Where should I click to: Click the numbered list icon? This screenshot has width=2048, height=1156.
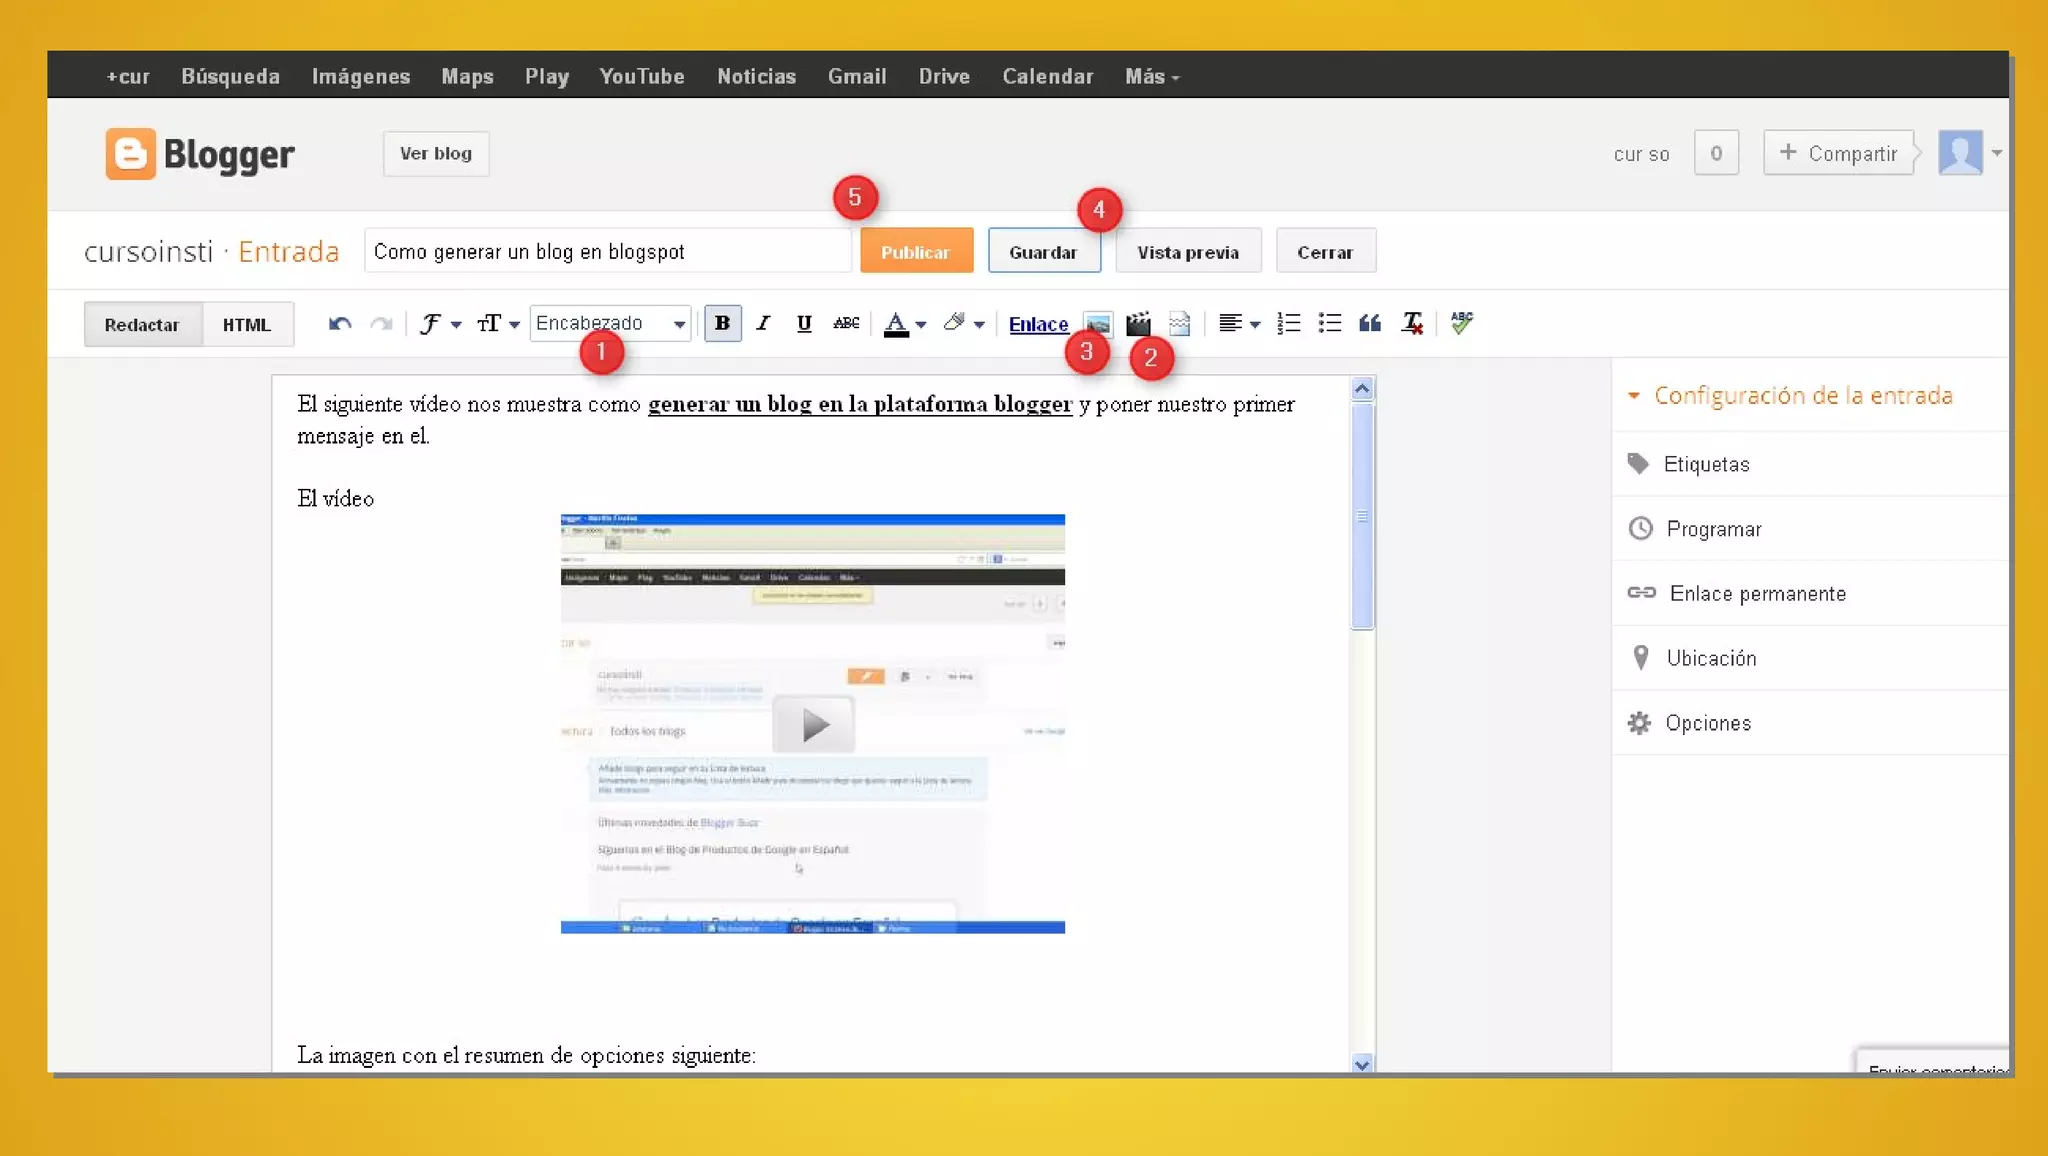(x=1289, y=323)
